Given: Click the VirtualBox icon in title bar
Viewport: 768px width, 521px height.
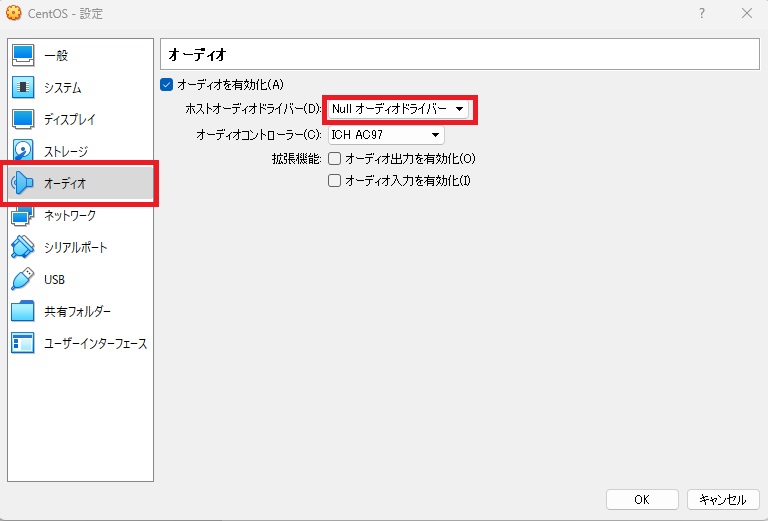Looking at the screenshot, I should coord(14,13).
